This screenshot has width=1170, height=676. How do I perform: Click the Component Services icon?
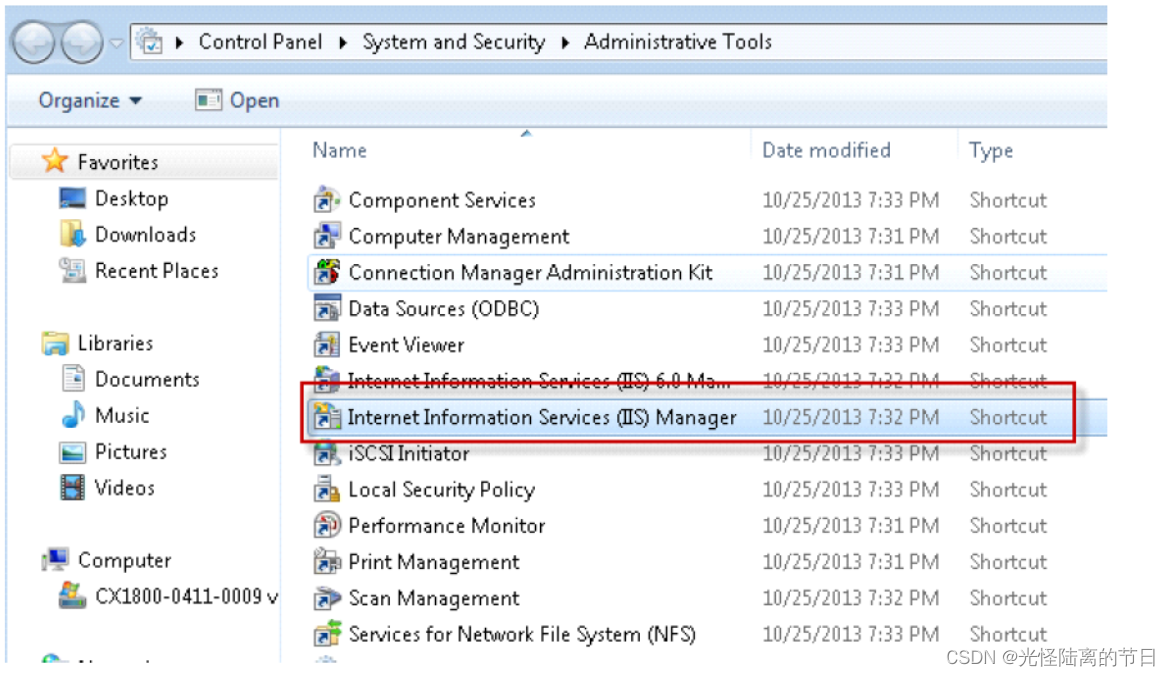tap(327, 200)
